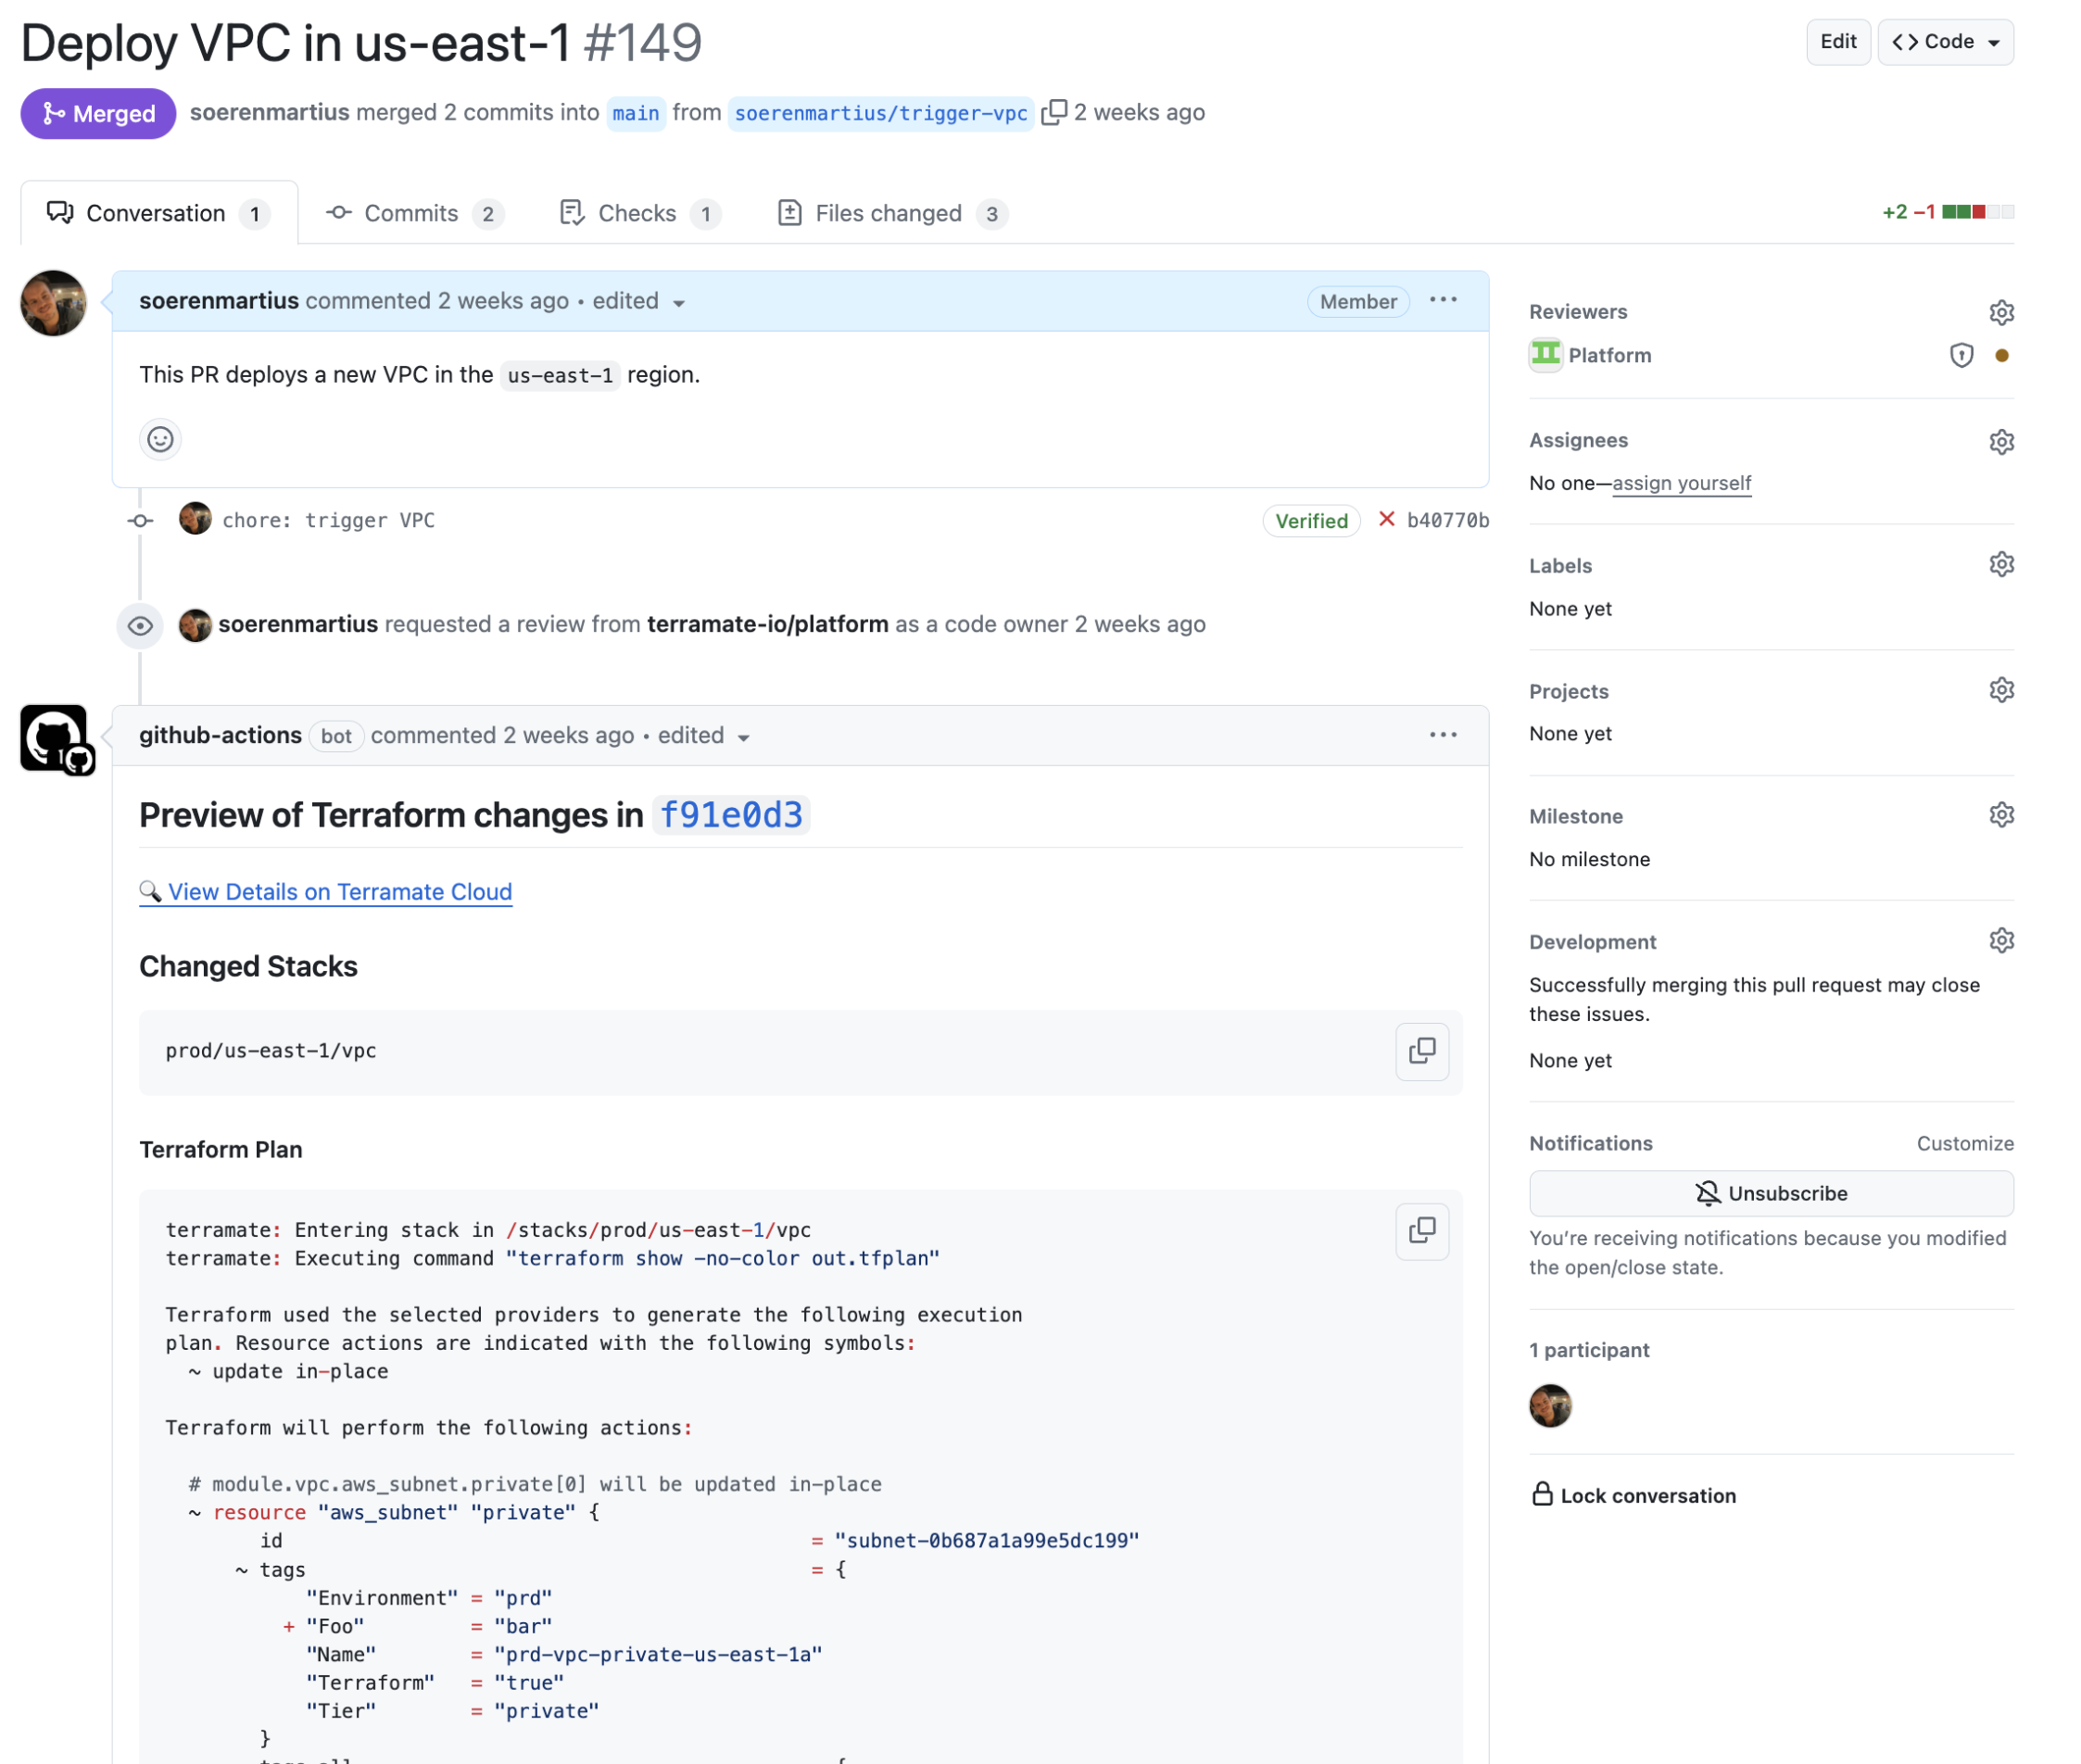Switch to the Files changed tab
The width and height of the screenshot is (2081, 1764).
(x=888, y=212)
